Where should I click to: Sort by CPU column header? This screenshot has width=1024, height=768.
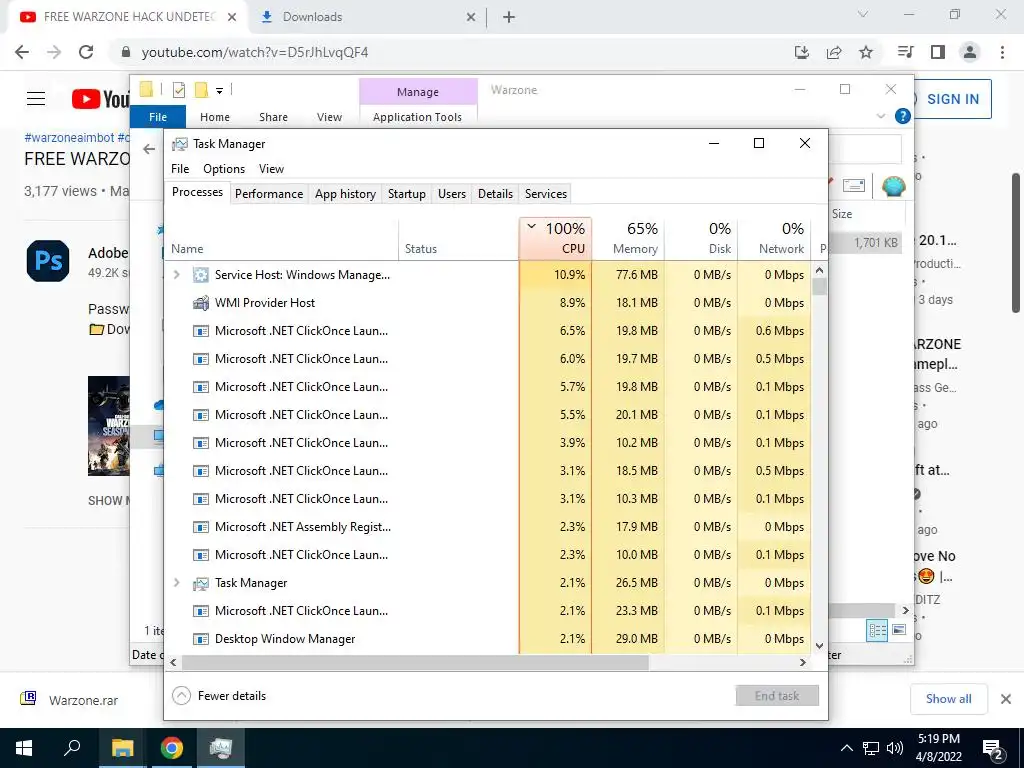(556, 239)
